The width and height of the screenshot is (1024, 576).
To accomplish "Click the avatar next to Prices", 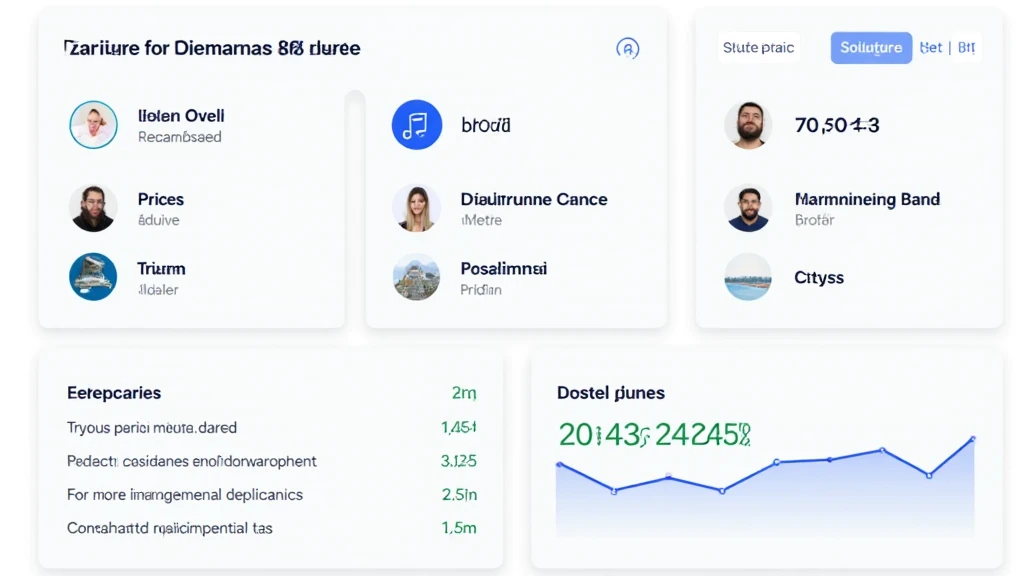I will [93, 208].
